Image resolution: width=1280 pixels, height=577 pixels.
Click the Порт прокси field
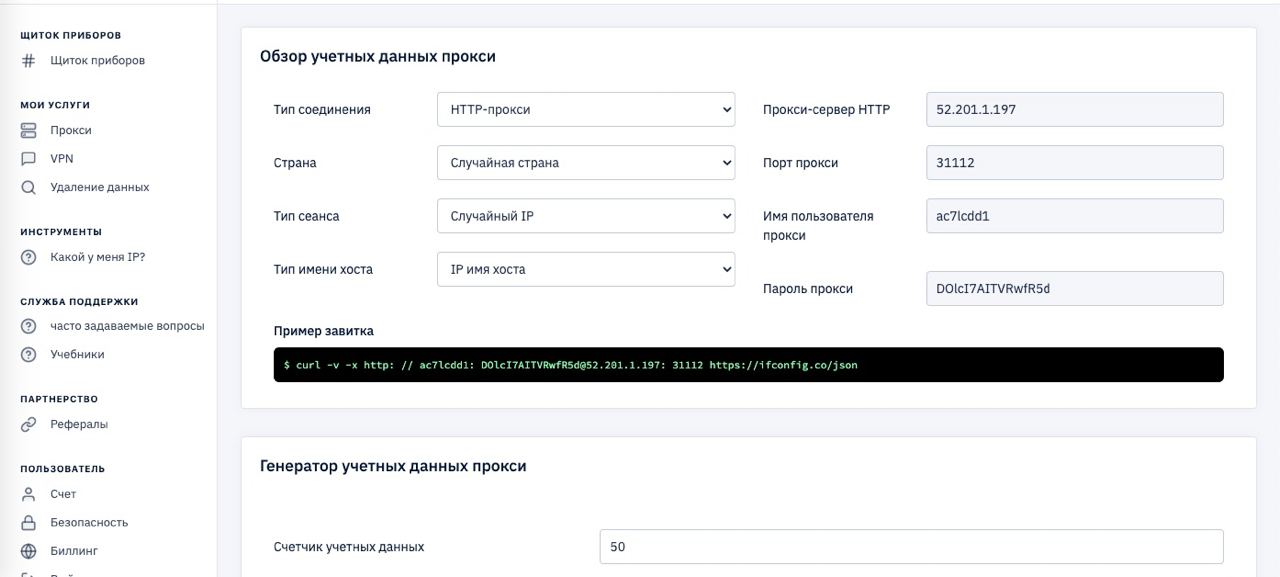point(1074,163)
